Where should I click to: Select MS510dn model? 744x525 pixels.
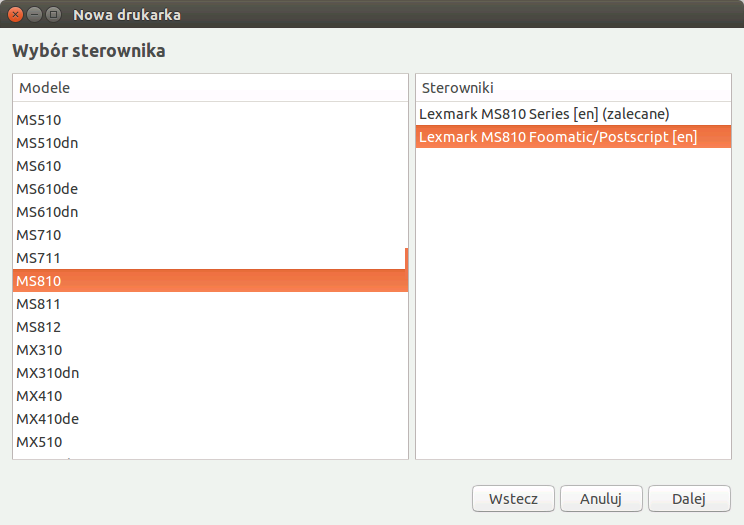[x=210, y=143]
